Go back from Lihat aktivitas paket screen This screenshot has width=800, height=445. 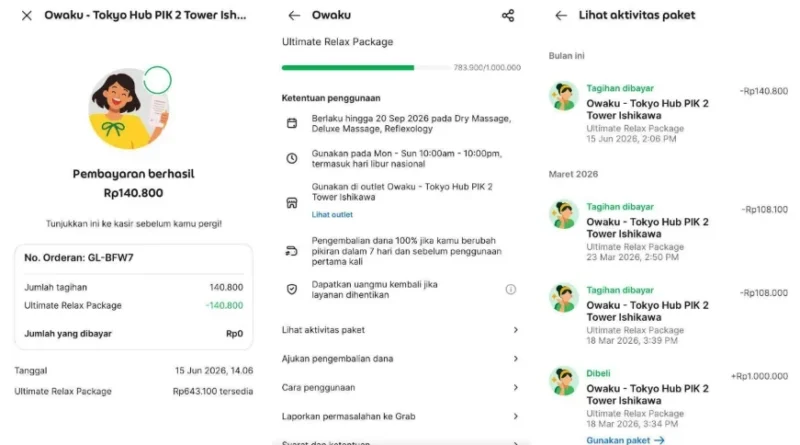(561, 16)
